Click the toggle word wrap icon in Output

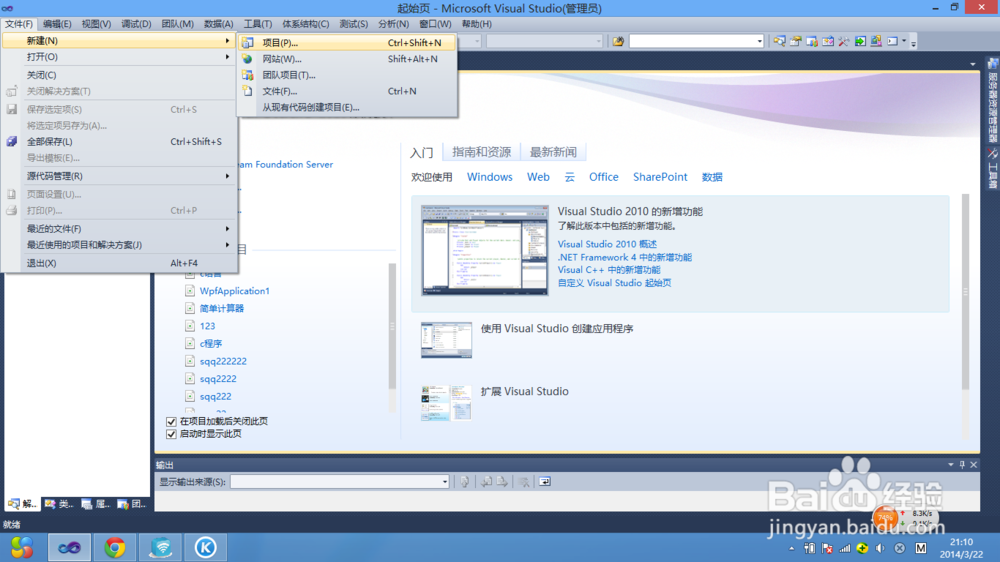tap(545, 482)
